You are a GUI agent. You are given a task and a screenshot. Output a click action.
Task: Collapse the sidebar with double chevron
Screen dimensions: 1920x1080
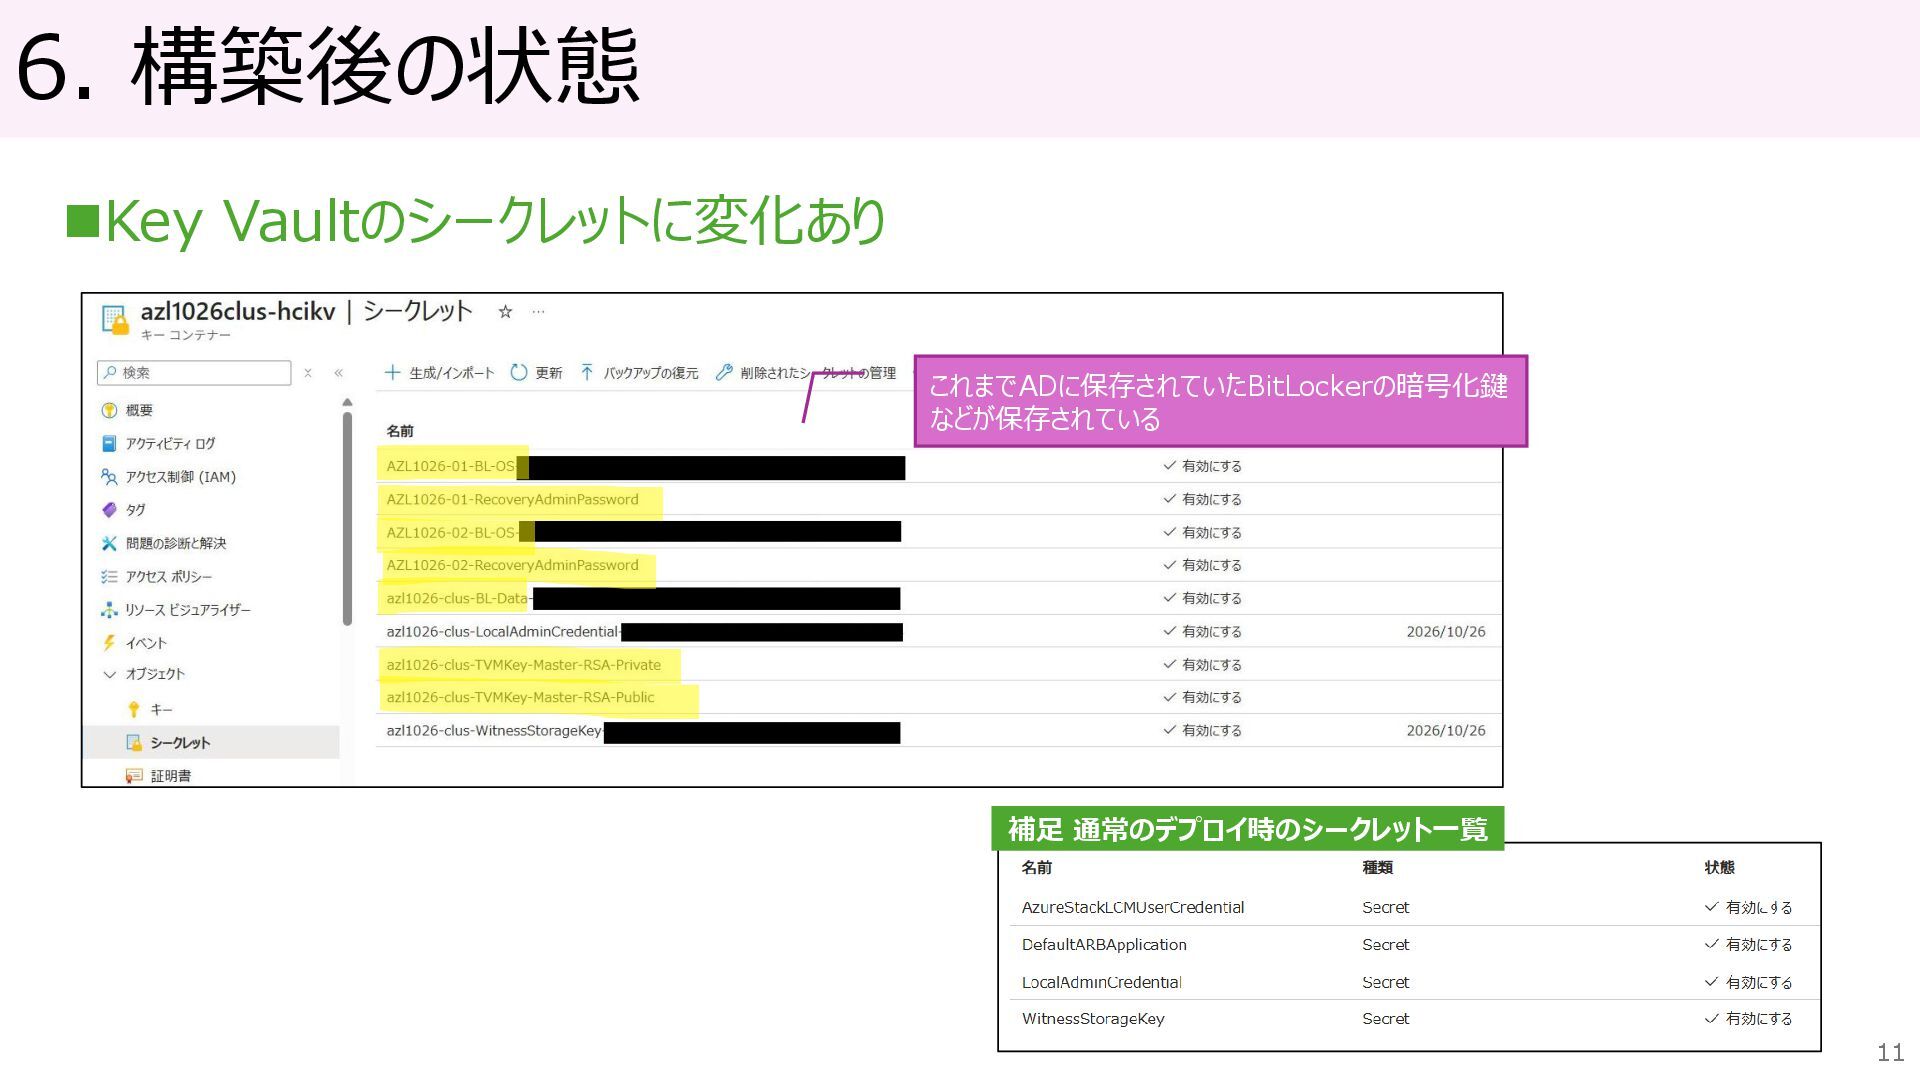(339, 373)
